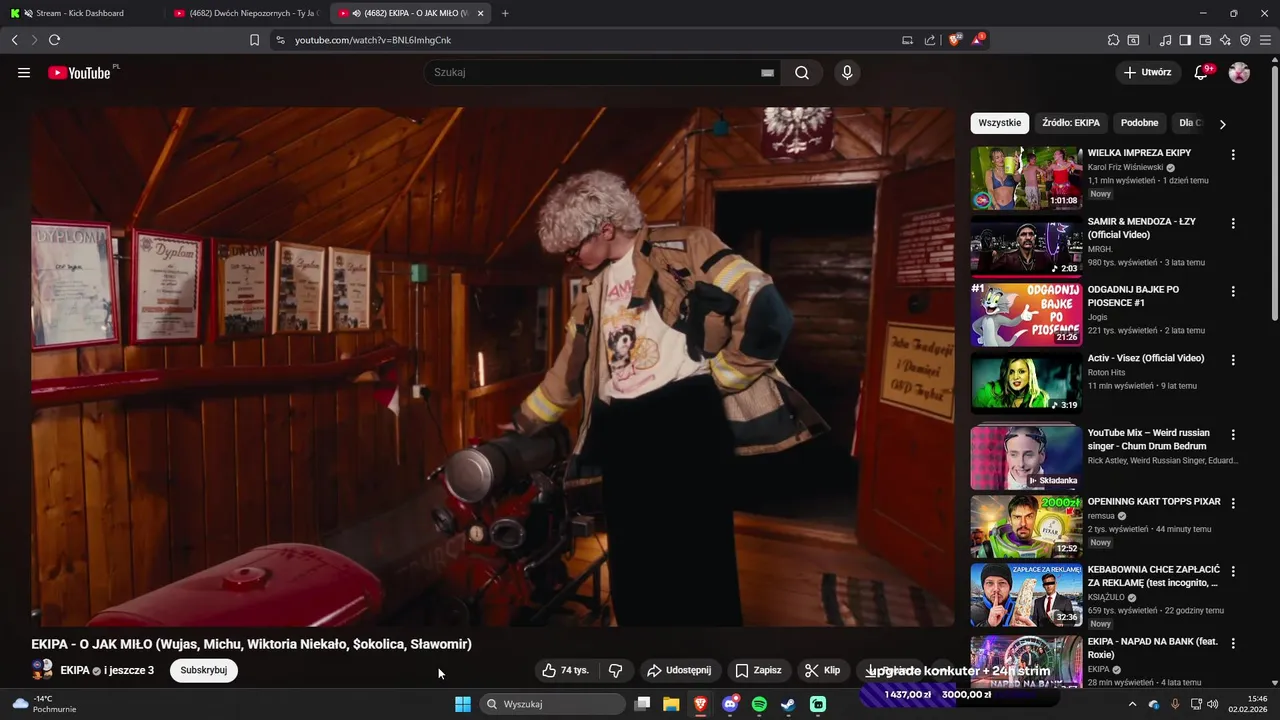The height and width of the screenshot is (720, 1280).
Task: Activate voice search microphone
Action: pos(847,73)
